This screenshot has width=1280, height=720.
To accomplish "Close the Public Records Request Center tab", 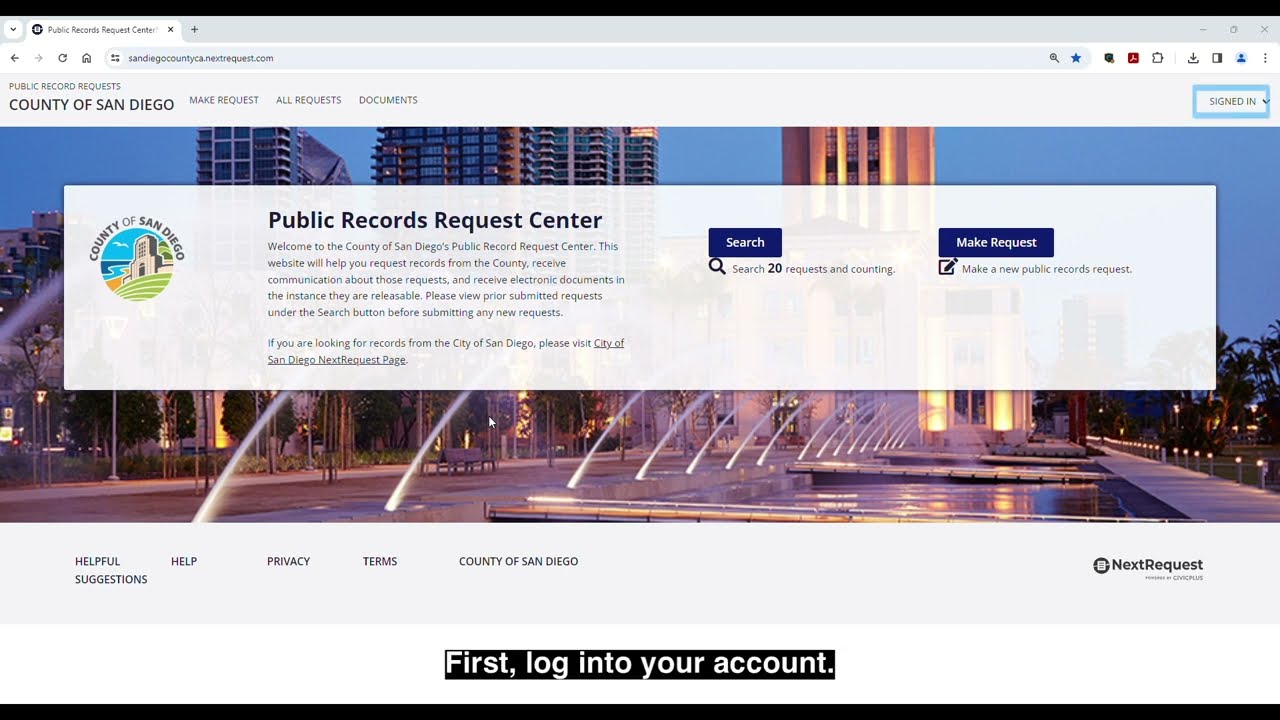I will (170, 29).
